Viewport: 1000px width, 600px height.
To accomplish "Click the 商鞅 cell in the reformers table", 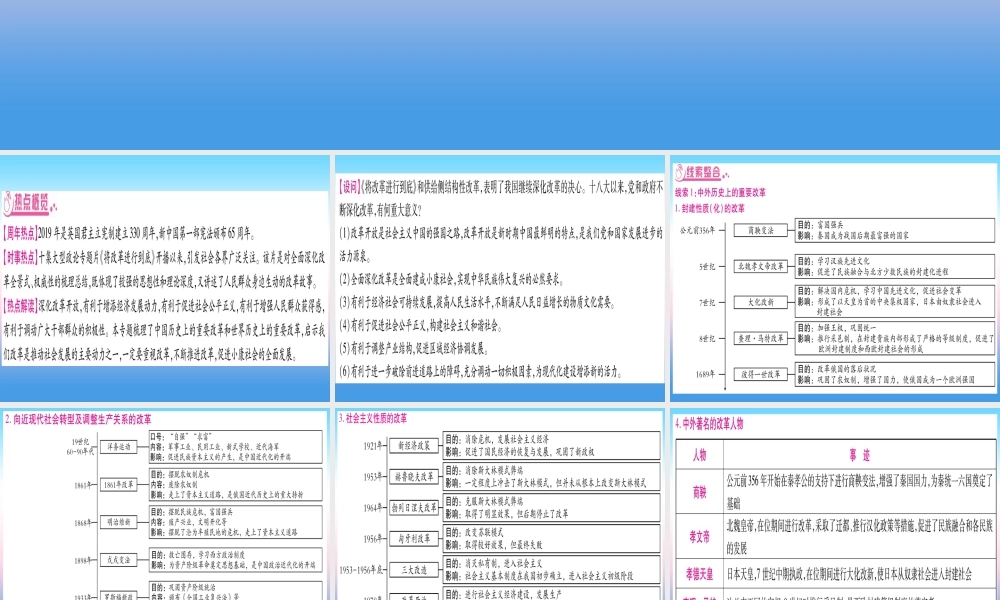I will (x=699, y=492).
